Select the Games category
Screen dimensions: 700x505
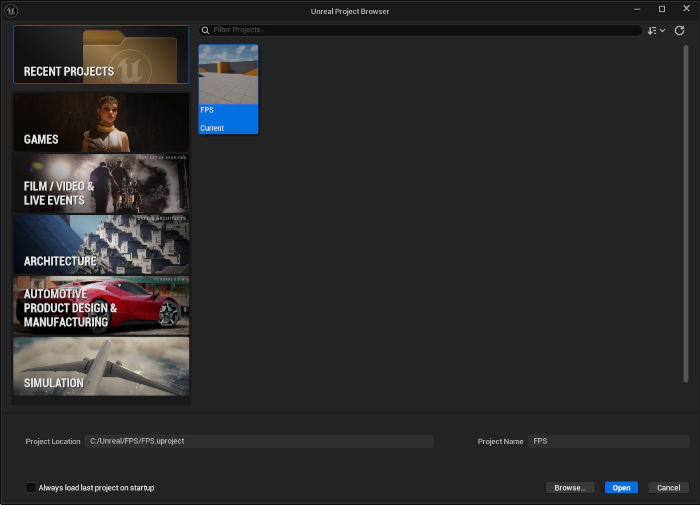pyautogui.click(x=101, y=122)
